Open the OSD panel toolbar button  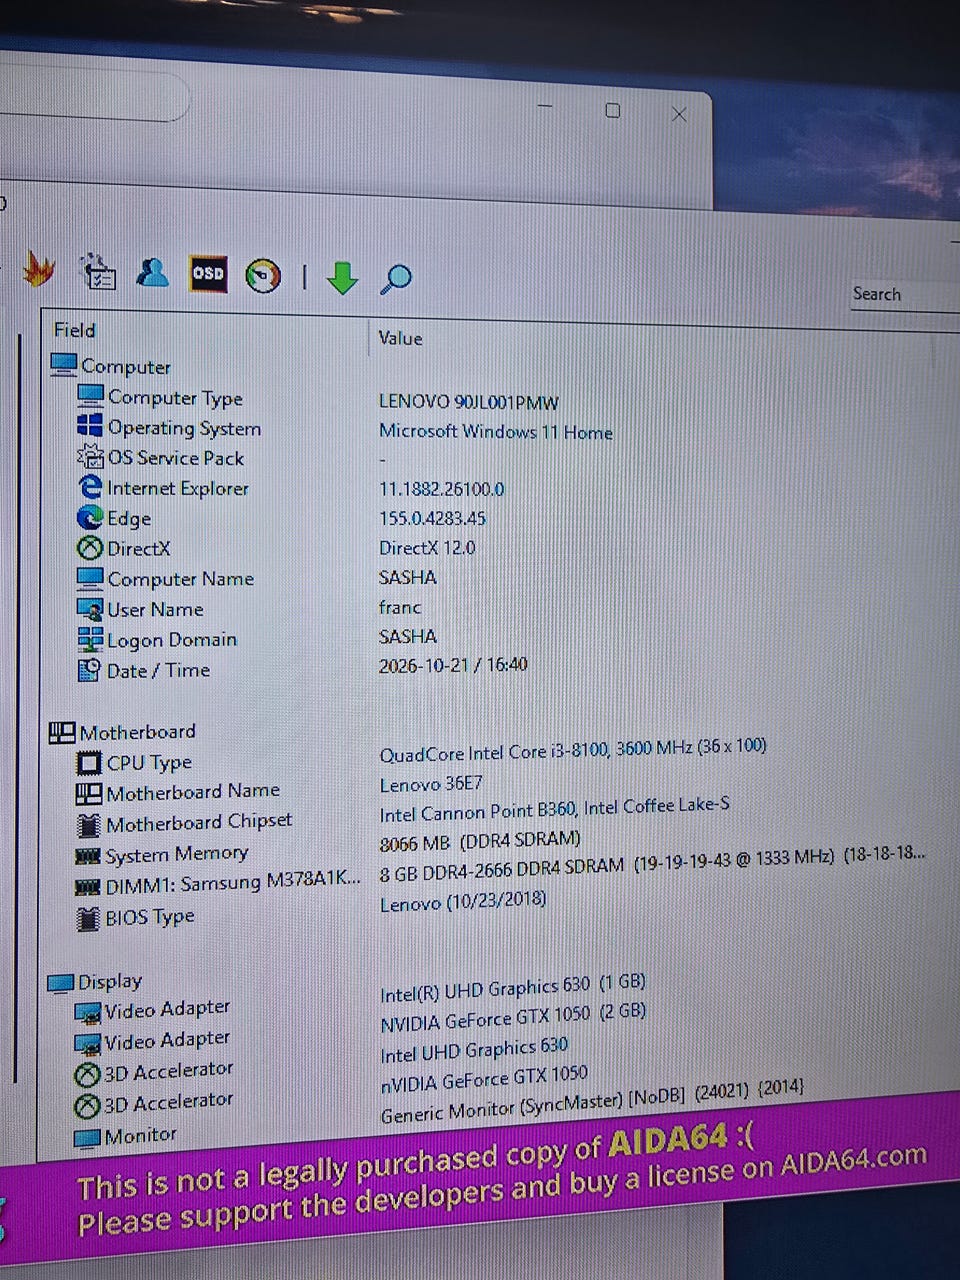[208, 273]
